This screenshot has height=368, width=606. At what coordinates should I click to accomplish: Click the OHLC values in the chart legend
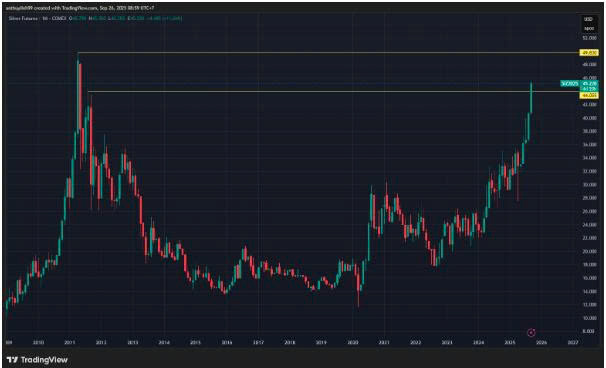point(126,18)
